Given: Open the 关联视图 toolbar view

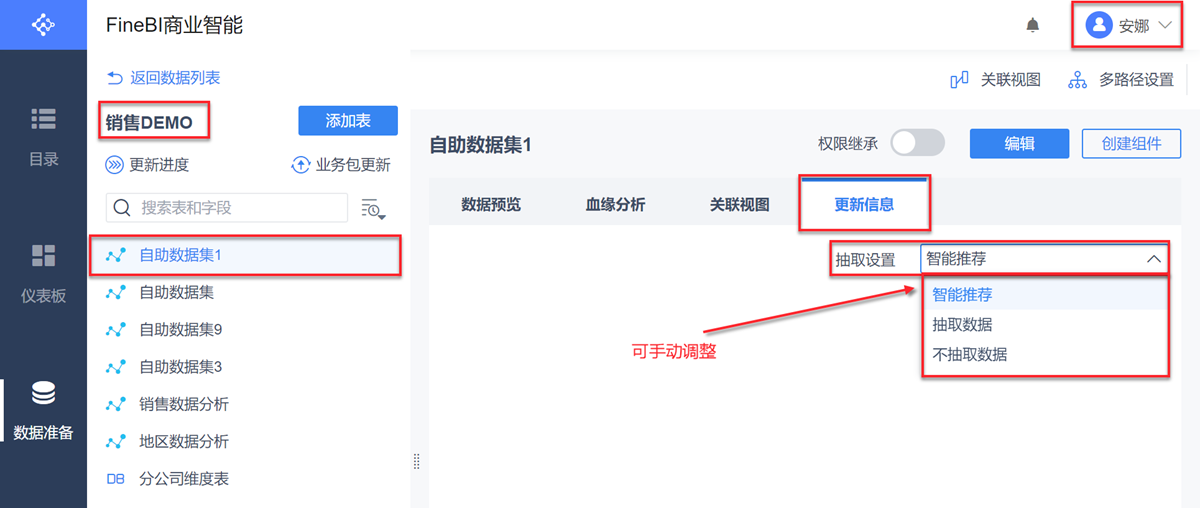Looking at the screenshot, I should (x=995, y=80).
